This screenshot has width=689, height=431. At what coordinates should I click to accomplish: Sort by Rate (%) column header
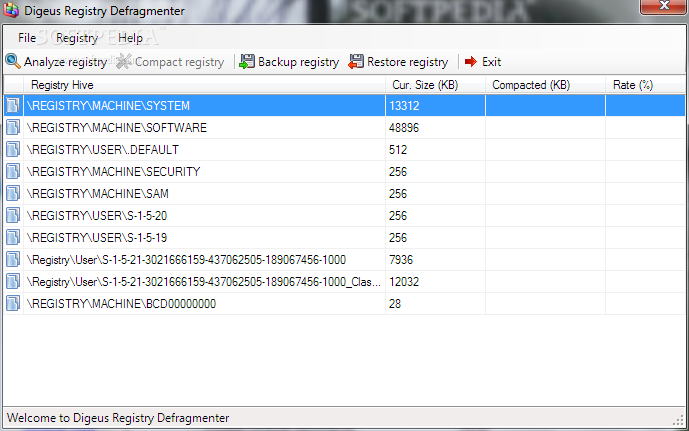pyautogui.click(x=633, y=85)
